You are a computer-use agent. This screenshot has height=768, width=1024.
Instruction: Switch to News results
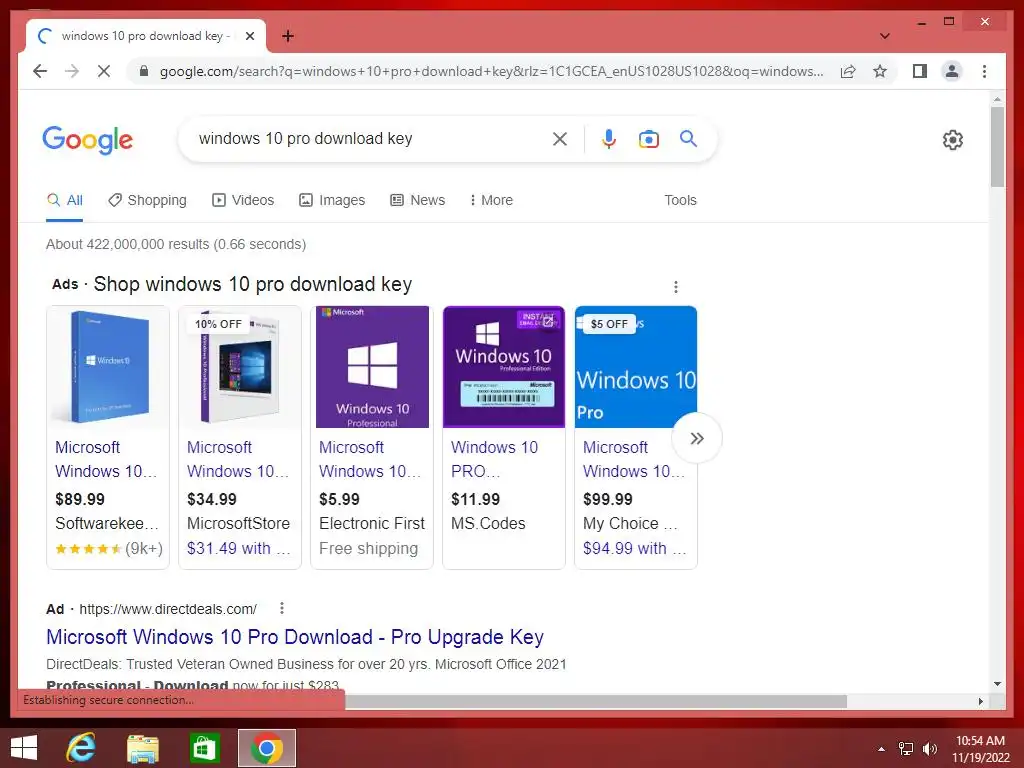(x=417, y=200)
